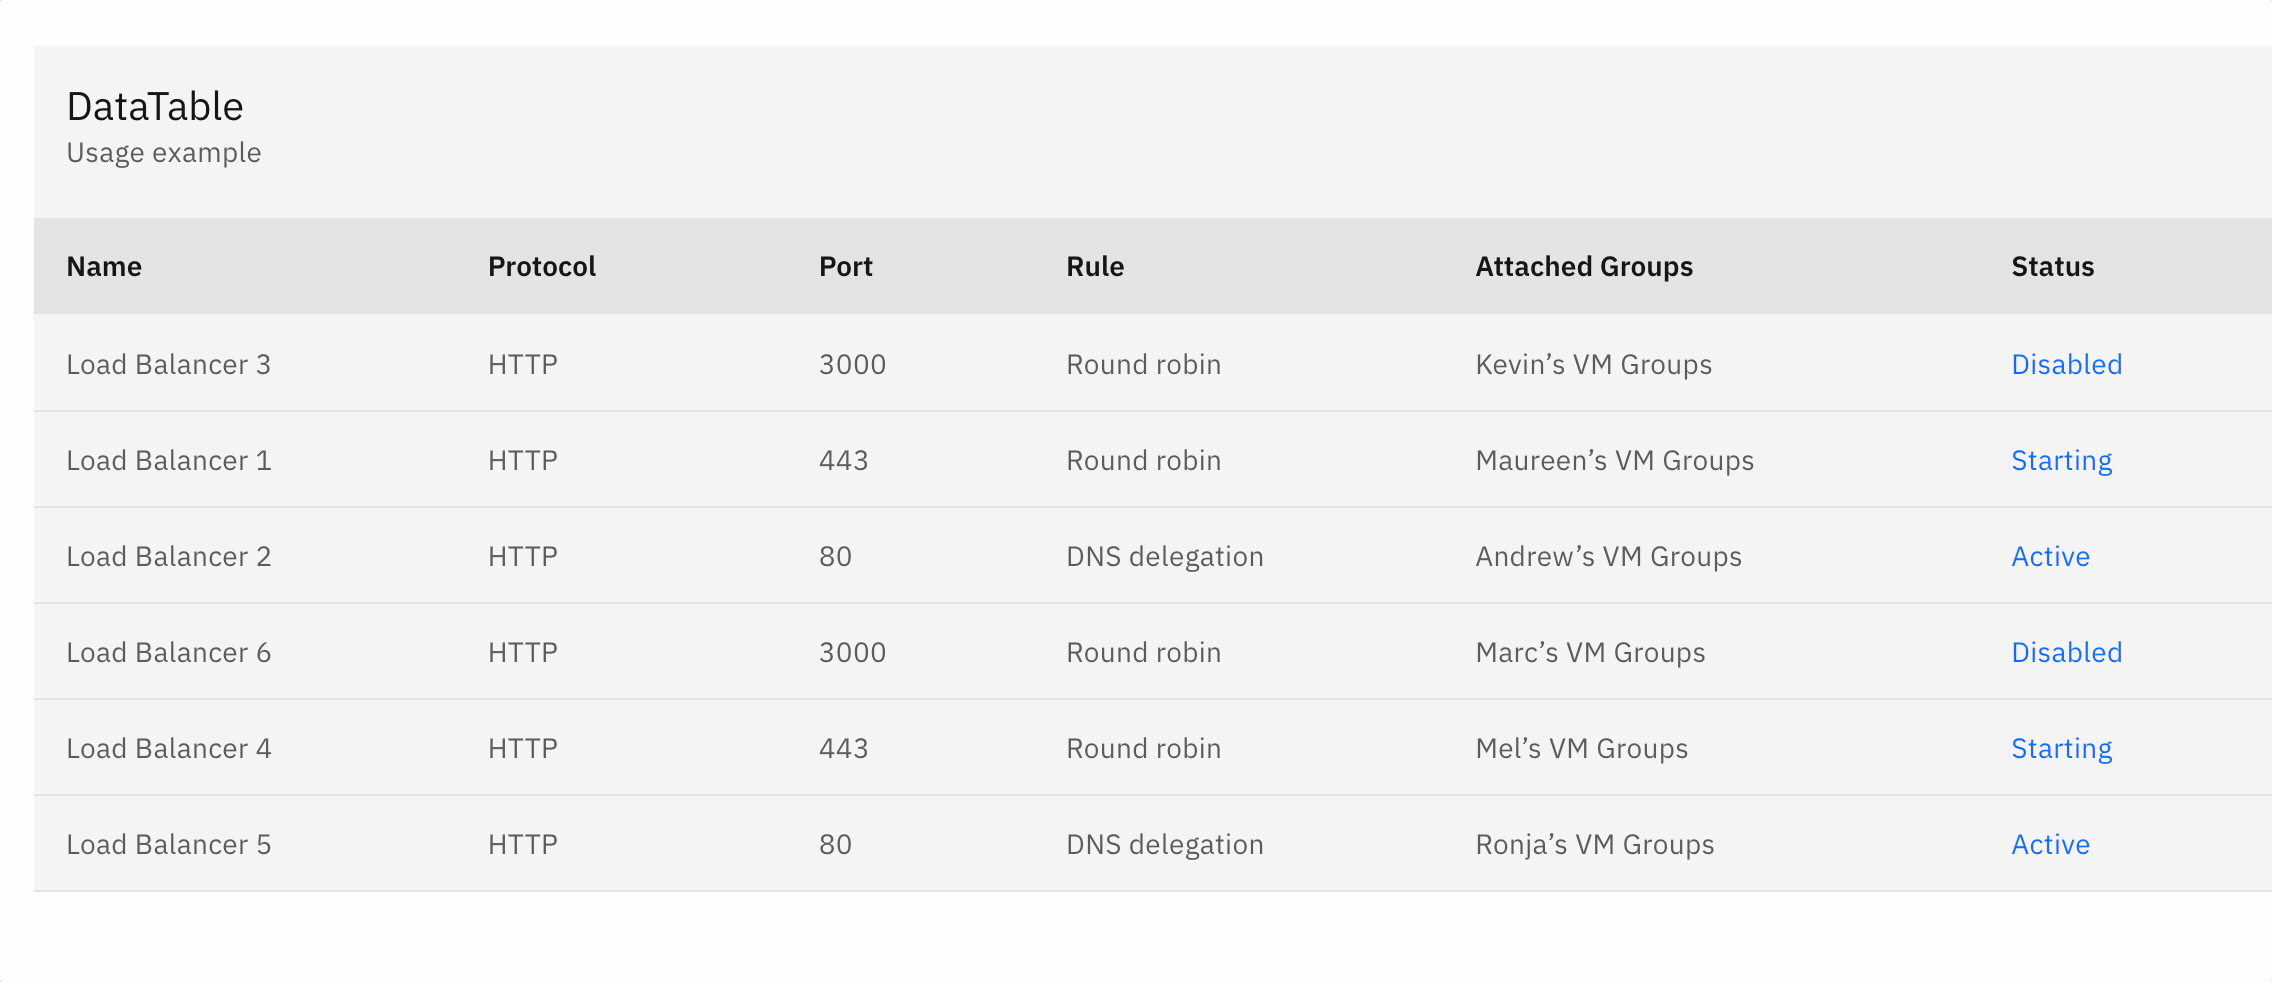The image size is (2272, 982).
Task: Select the DataTable title heading
Action: [155, 106]
